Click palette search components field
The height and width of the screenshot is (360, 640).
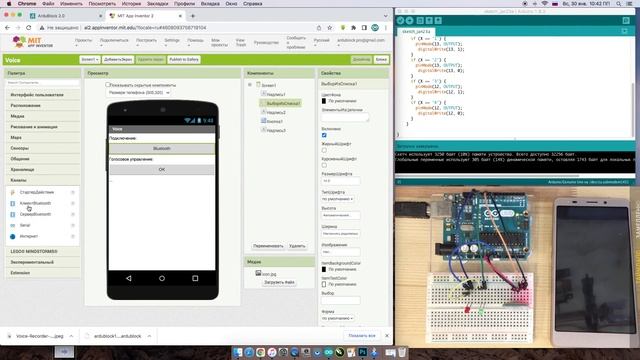42,82
